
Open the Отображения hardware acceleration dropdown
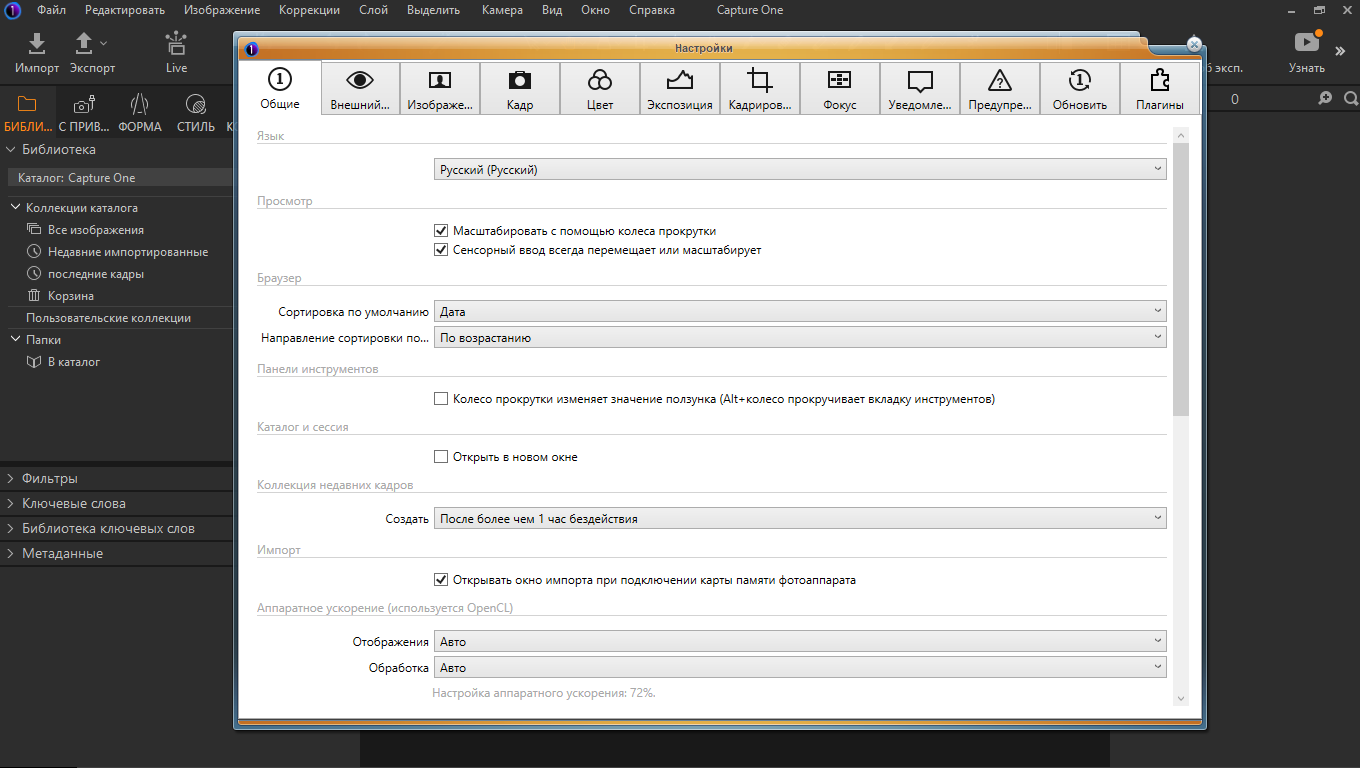coord(800,642)
